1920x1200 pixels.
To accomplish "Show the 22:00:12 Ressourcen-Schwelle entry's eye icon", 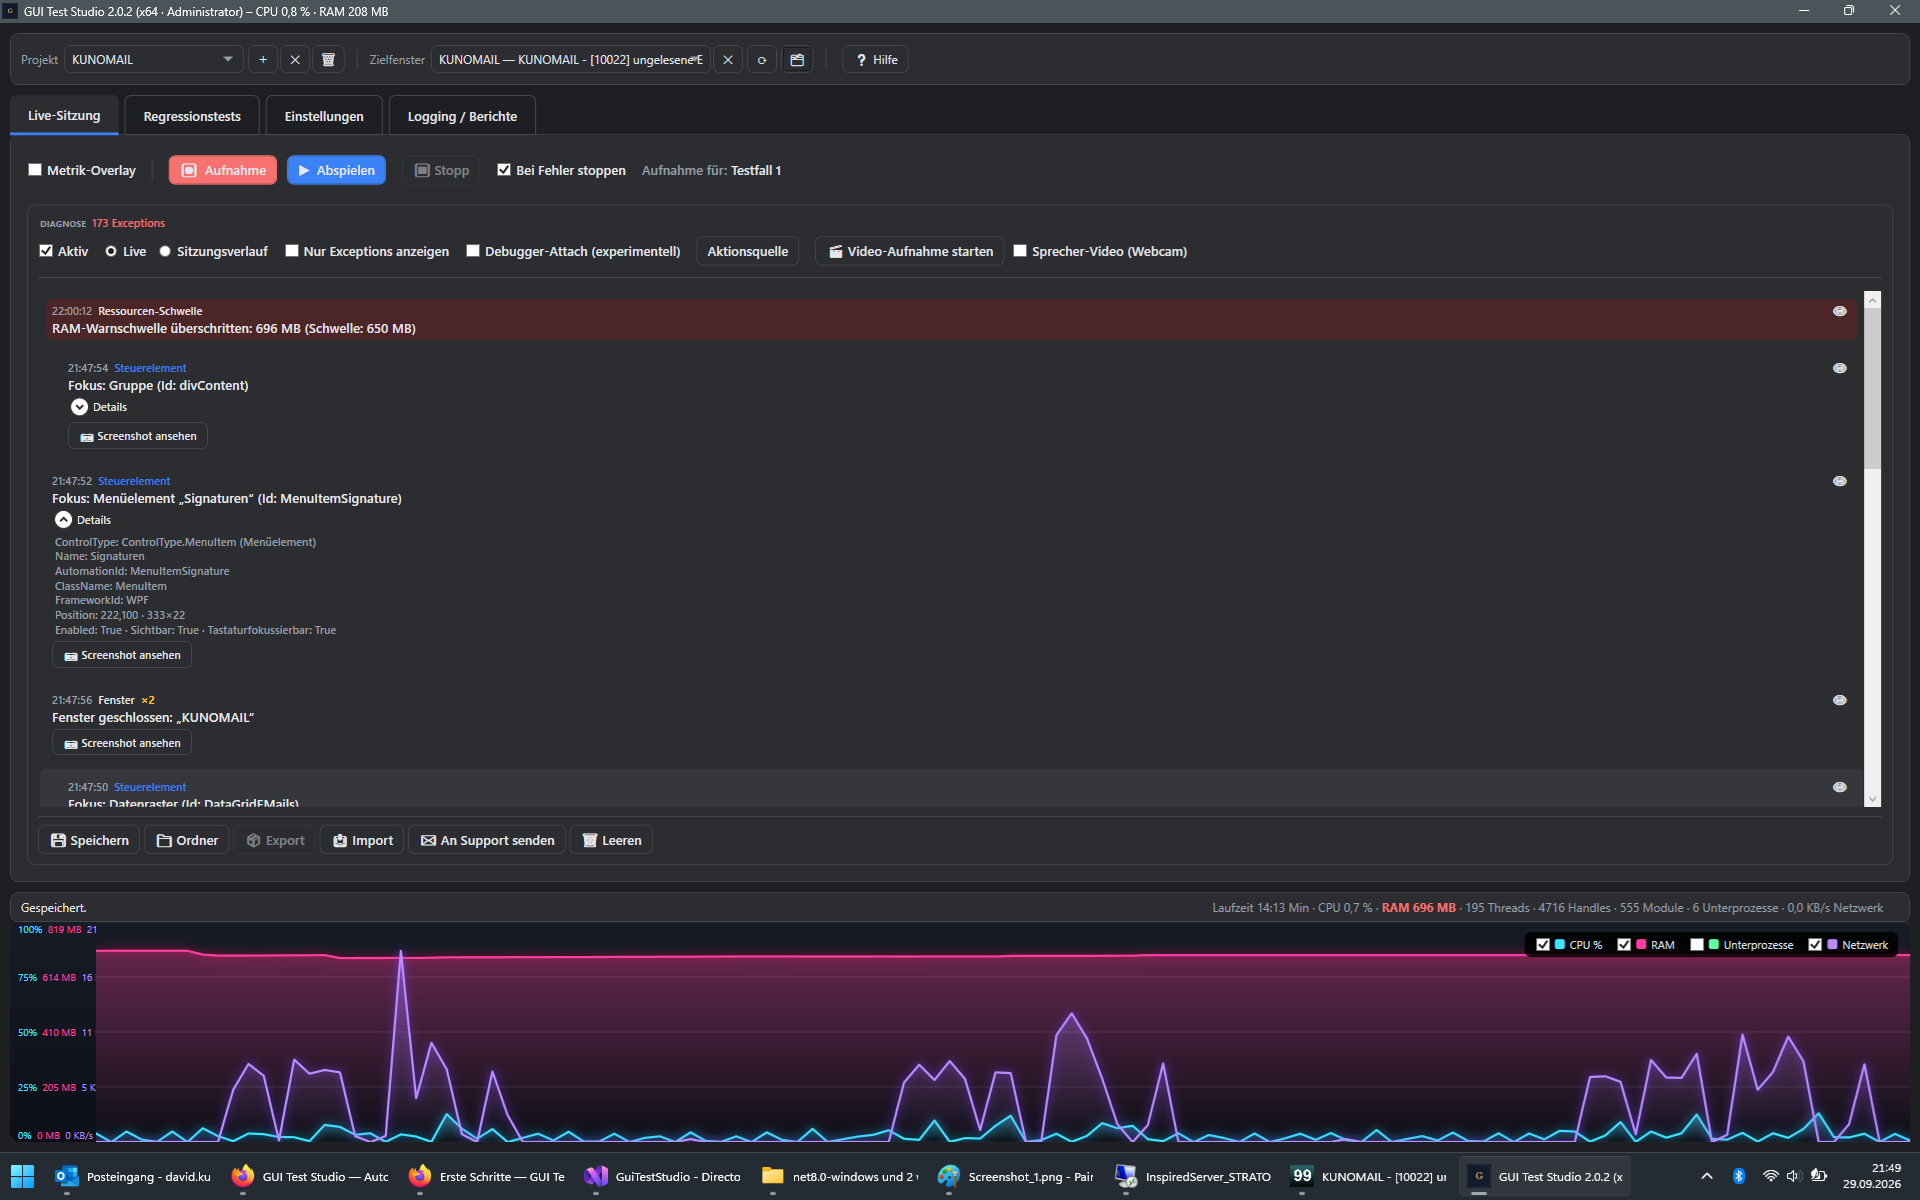I will click(x=1839, y=311).
